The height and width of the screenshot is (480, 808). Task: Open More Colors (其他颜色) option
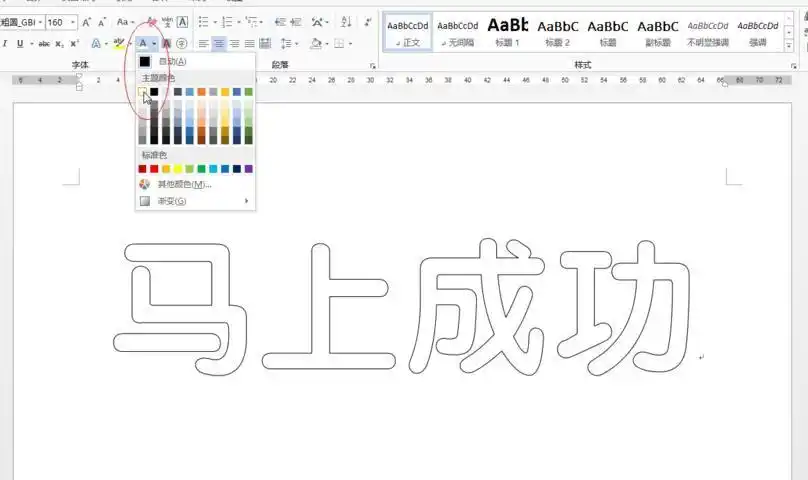click(x=195, y=184)
